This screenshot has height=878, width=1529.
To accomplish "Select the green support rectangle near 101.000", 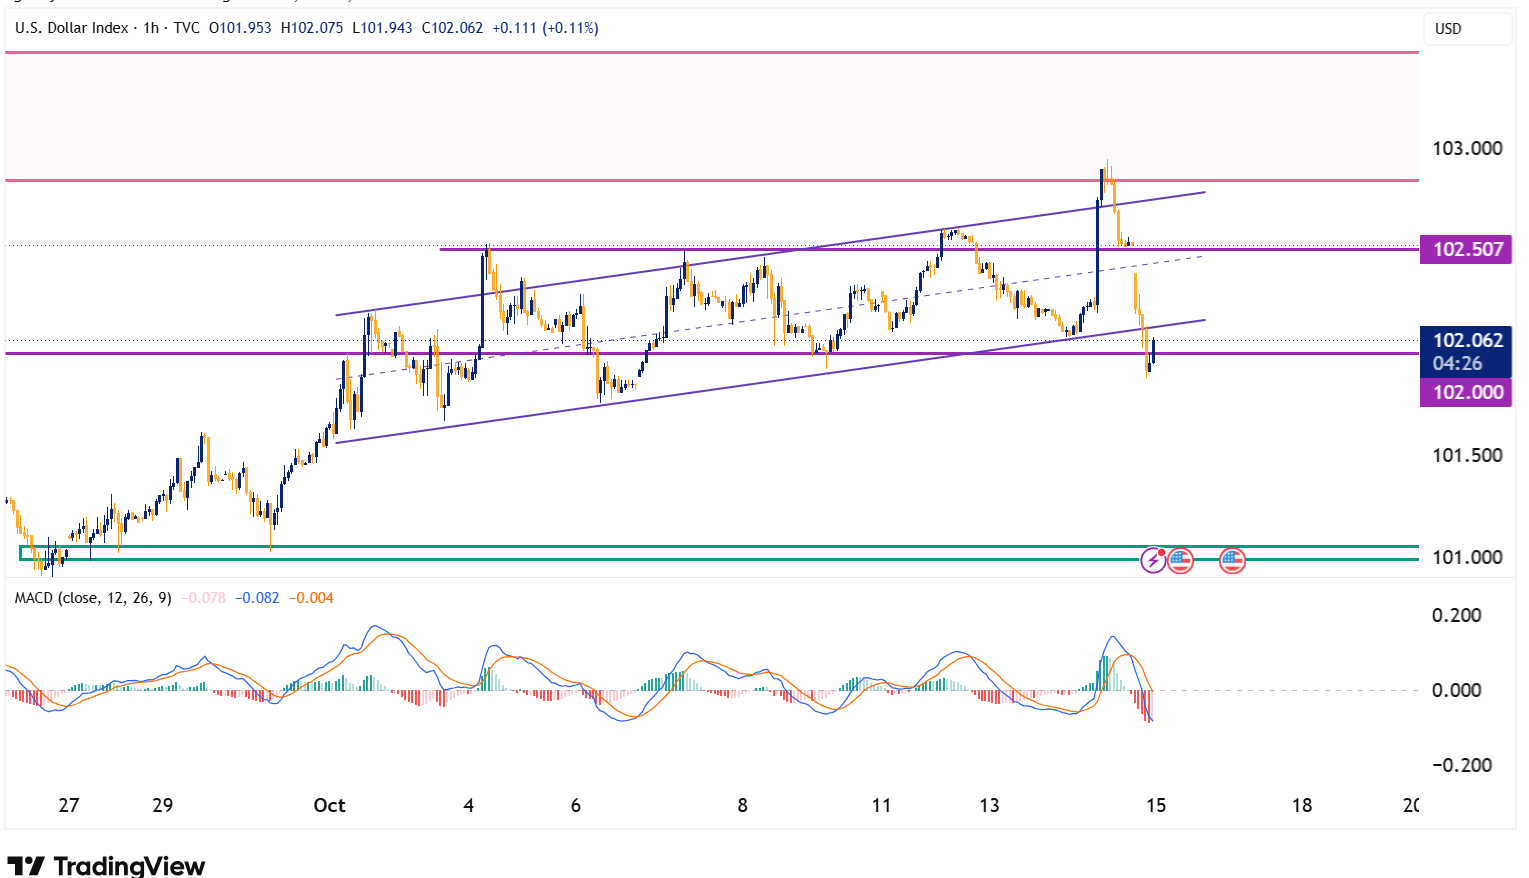I will tap(719, 553).
